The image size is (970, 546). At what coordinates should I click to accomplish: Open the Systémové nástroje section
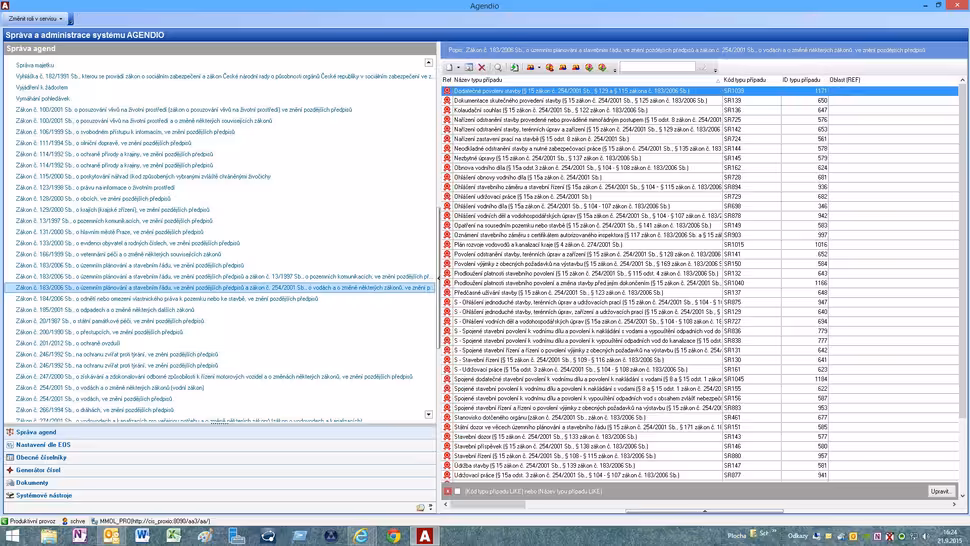pos(43,495)
